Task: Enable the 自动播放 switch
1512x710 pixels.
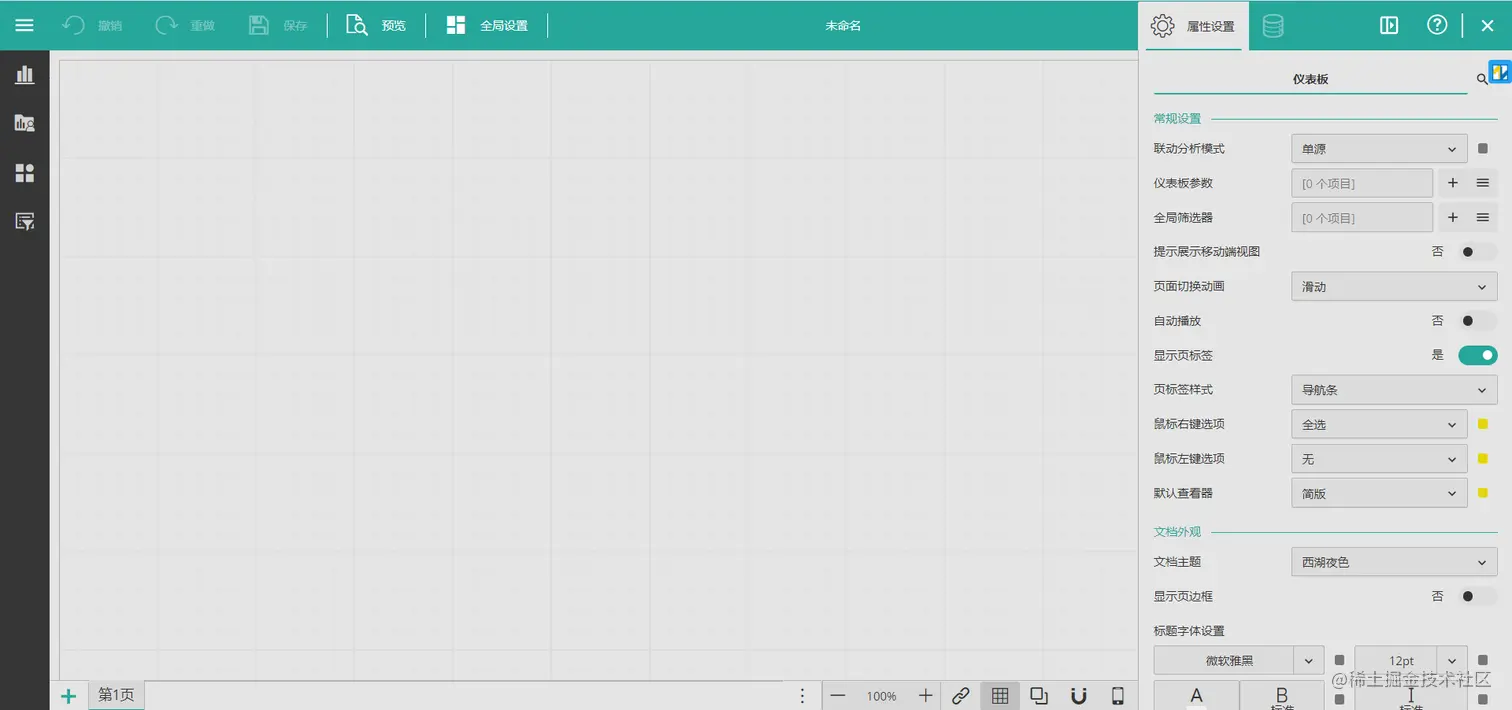Action: point(1478,321)
